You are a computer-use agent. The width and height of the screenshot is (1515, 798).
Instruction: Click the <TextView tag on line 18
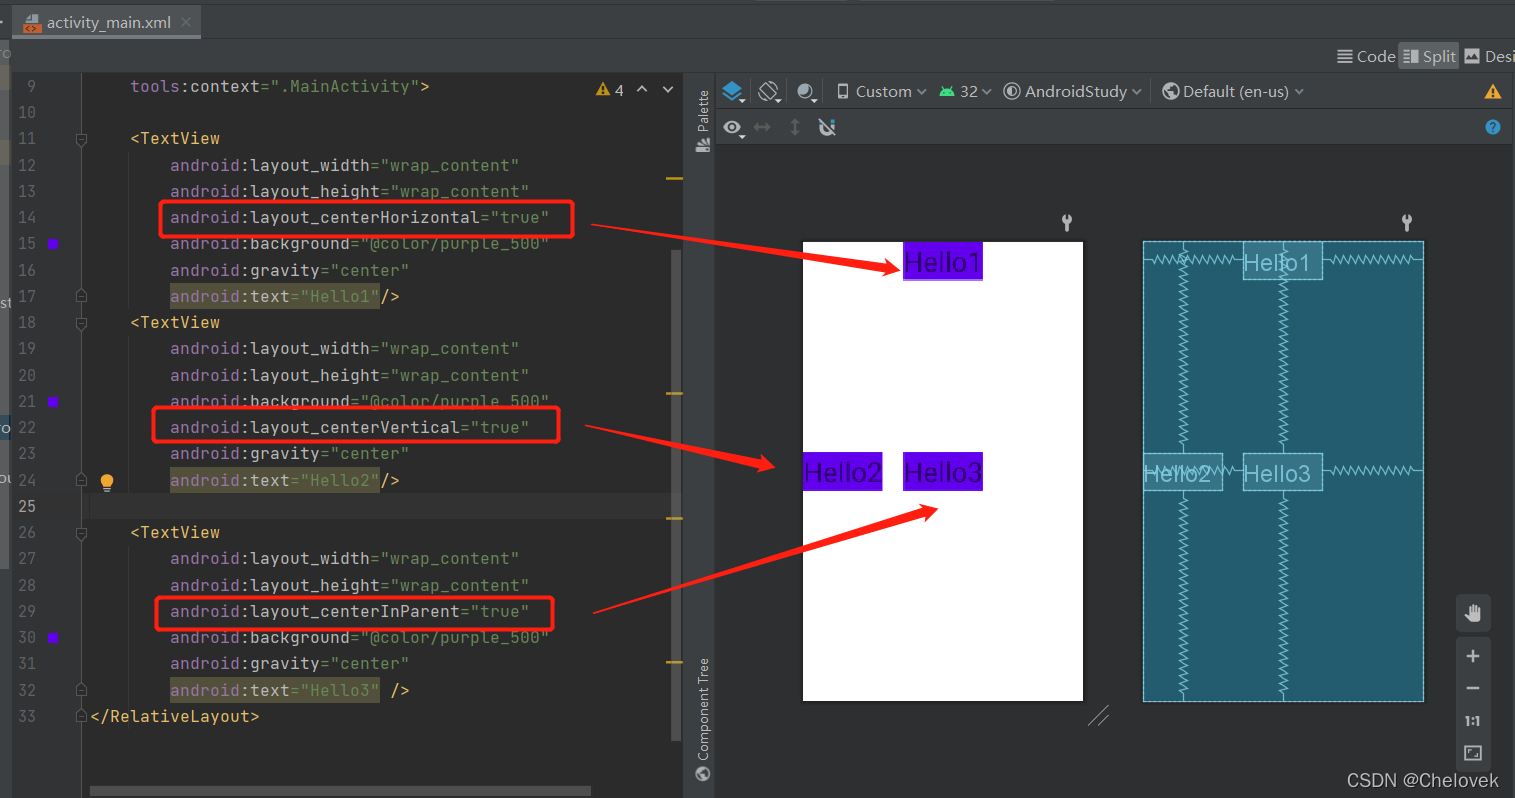pos(175,323)
